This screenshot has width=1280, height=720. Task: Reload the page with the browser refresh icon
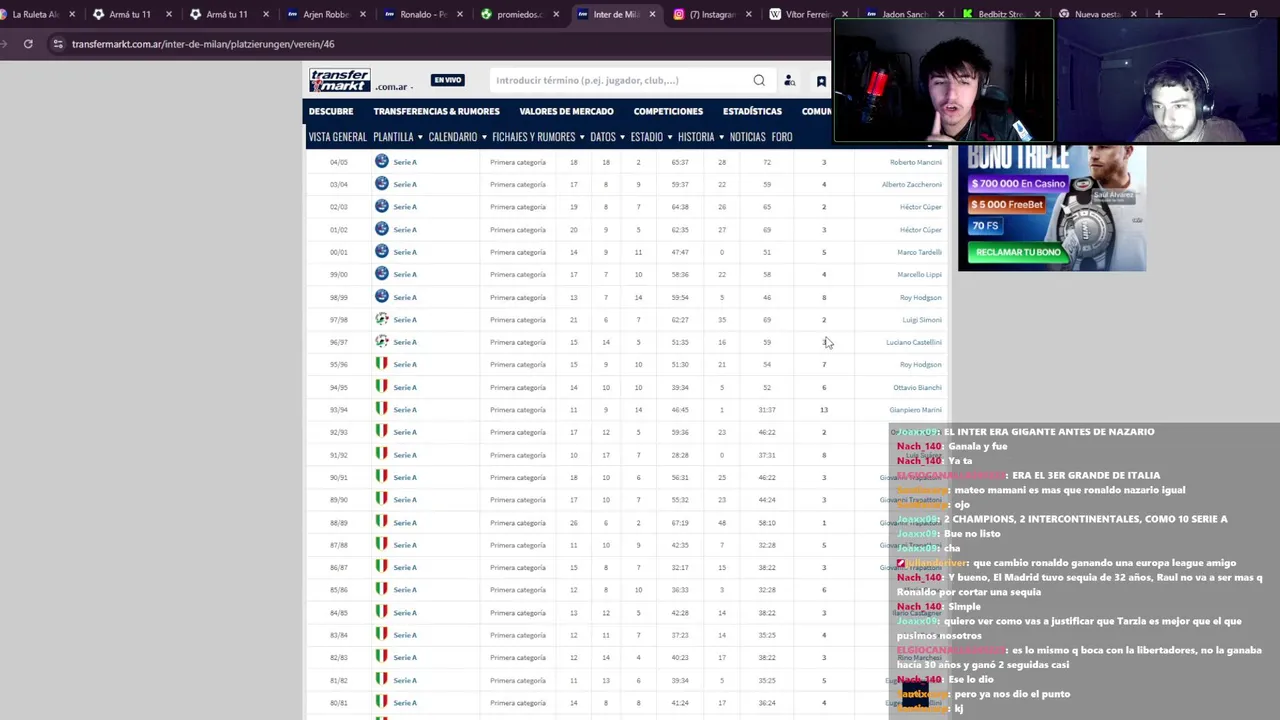[x=28, y=44]
